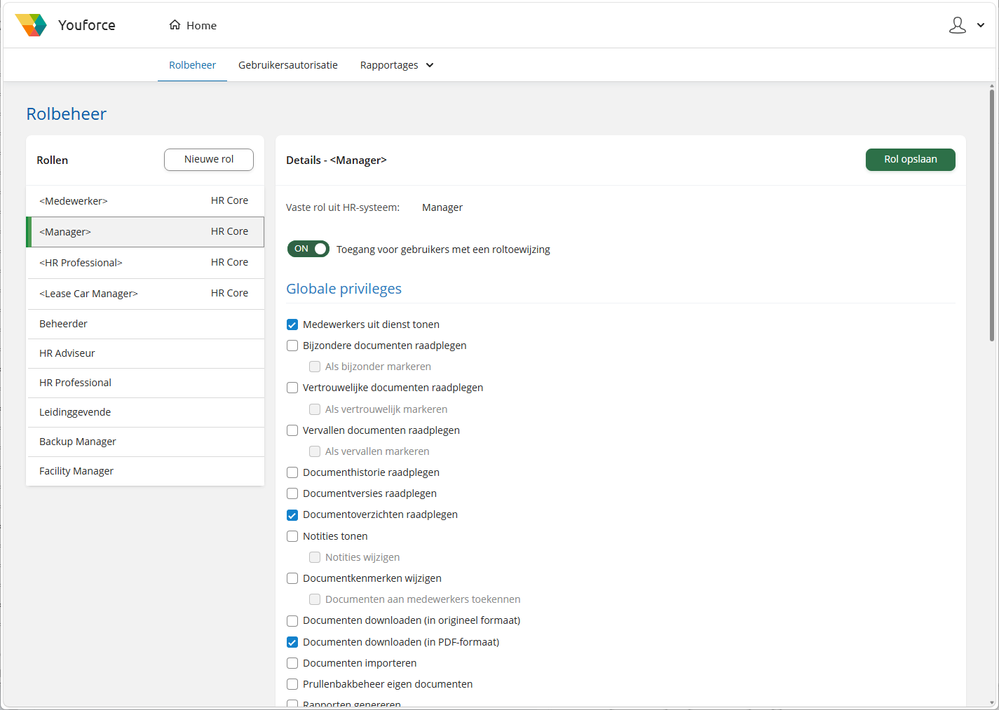Uncheck Documenten downloaden (in PDF-formaat)

(x=292, y=642)
